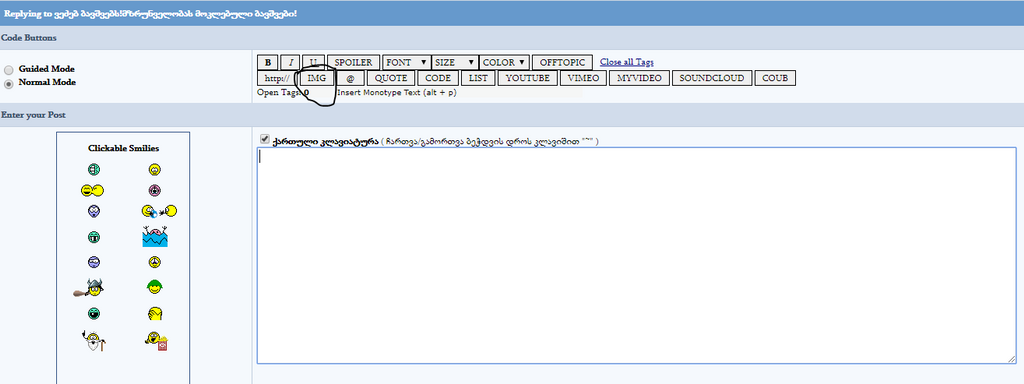The height and width of the screenshot is (384, 1024).
Task: Insert a LIST tag
Action: pyautogui.click(x=478, y=78)
